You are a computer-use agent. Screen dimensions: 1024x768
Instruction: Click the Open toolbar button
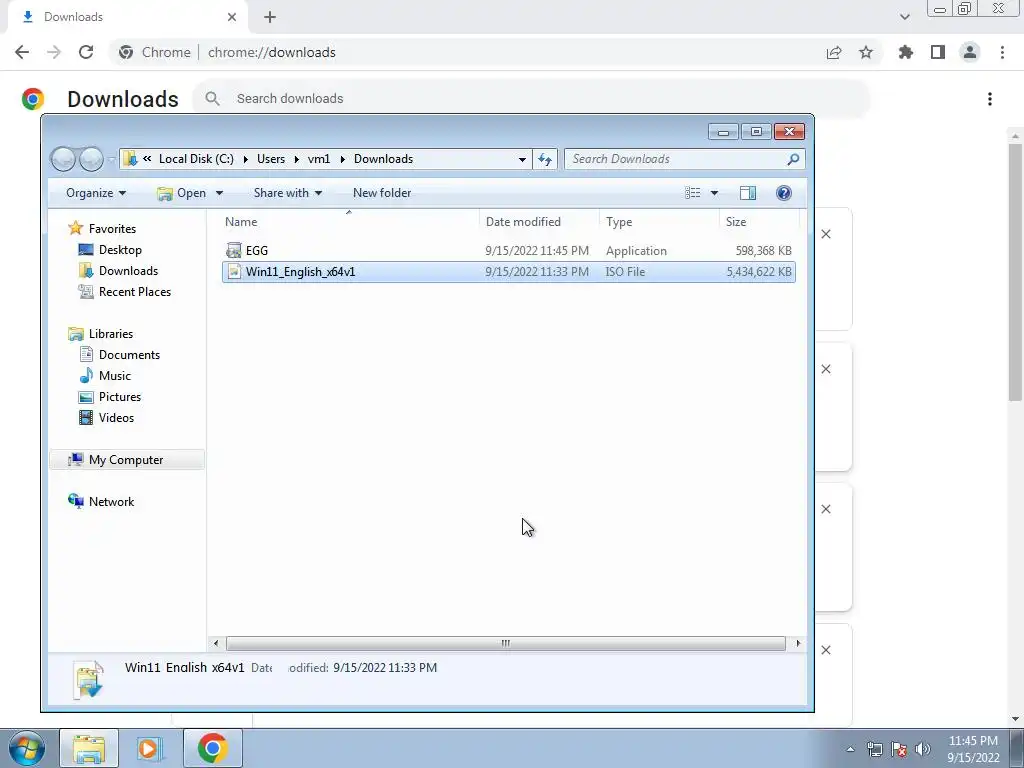[183, 193]
